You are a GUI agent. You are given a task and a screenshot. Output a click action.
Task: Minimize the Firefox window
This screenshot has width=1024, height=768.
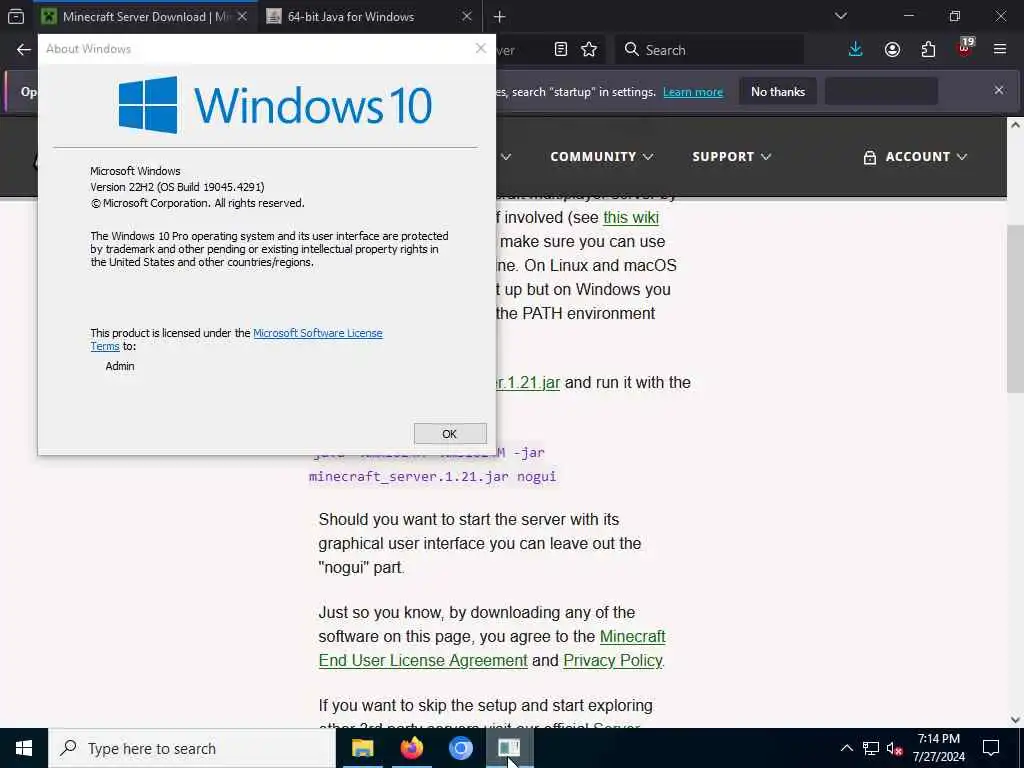[x=908, y=16]
